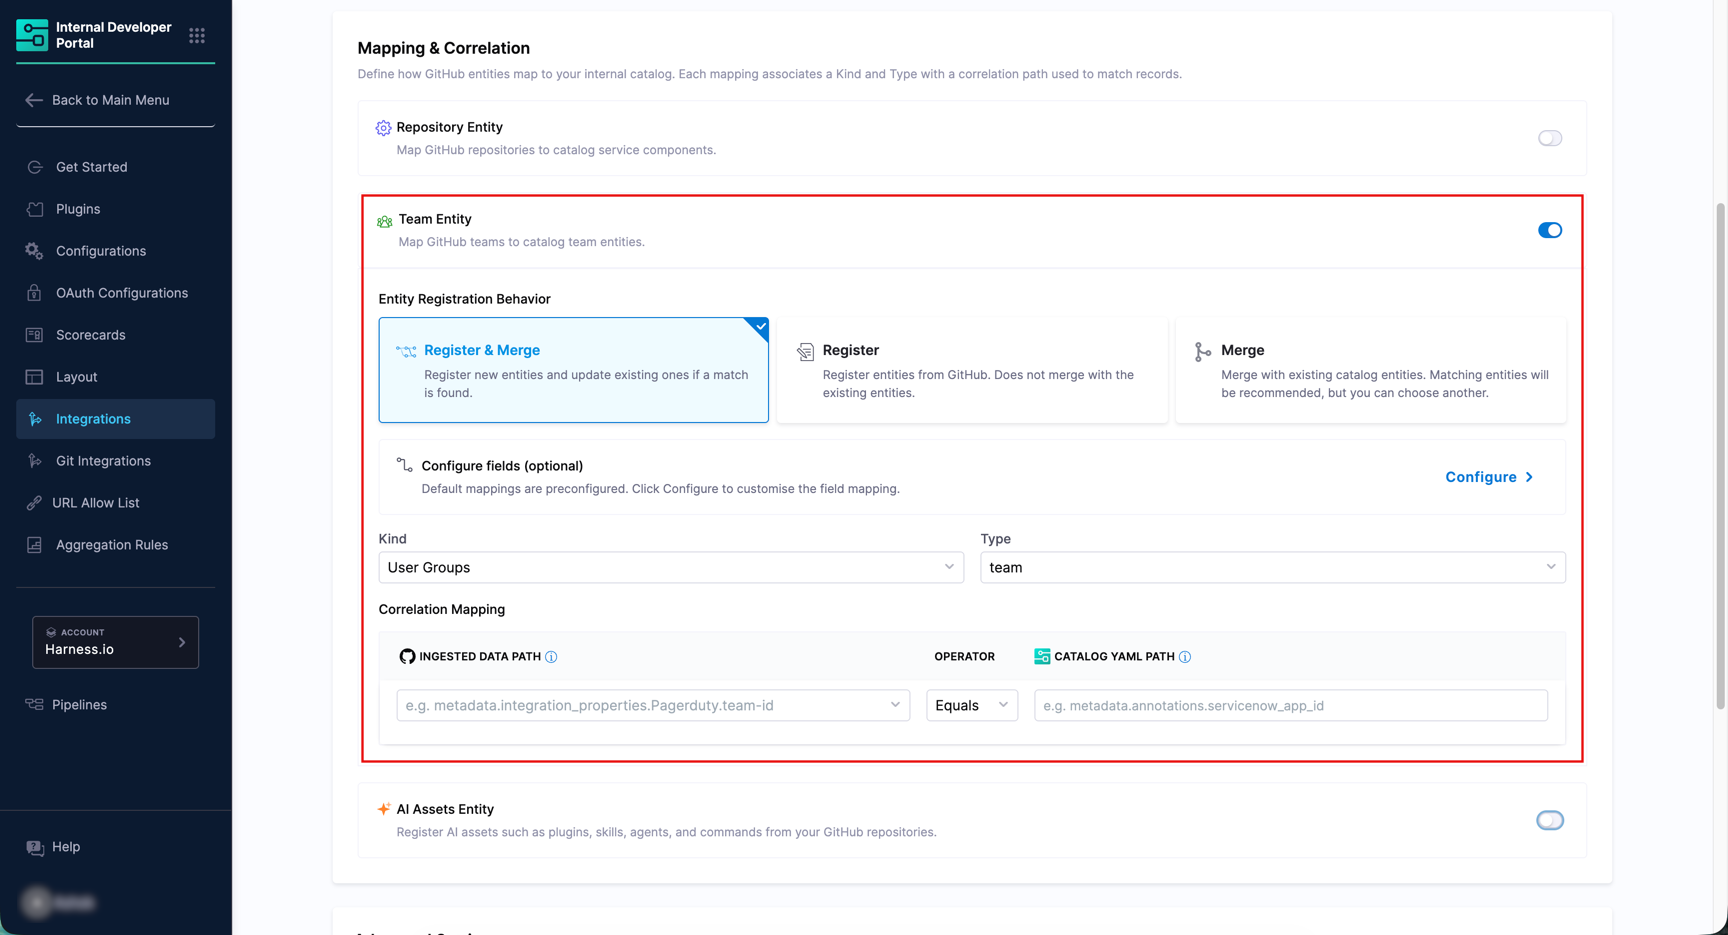Click the Catalog YAML Path input field
Viewport: 1728px width, 935px height.
pos(1290,705)
